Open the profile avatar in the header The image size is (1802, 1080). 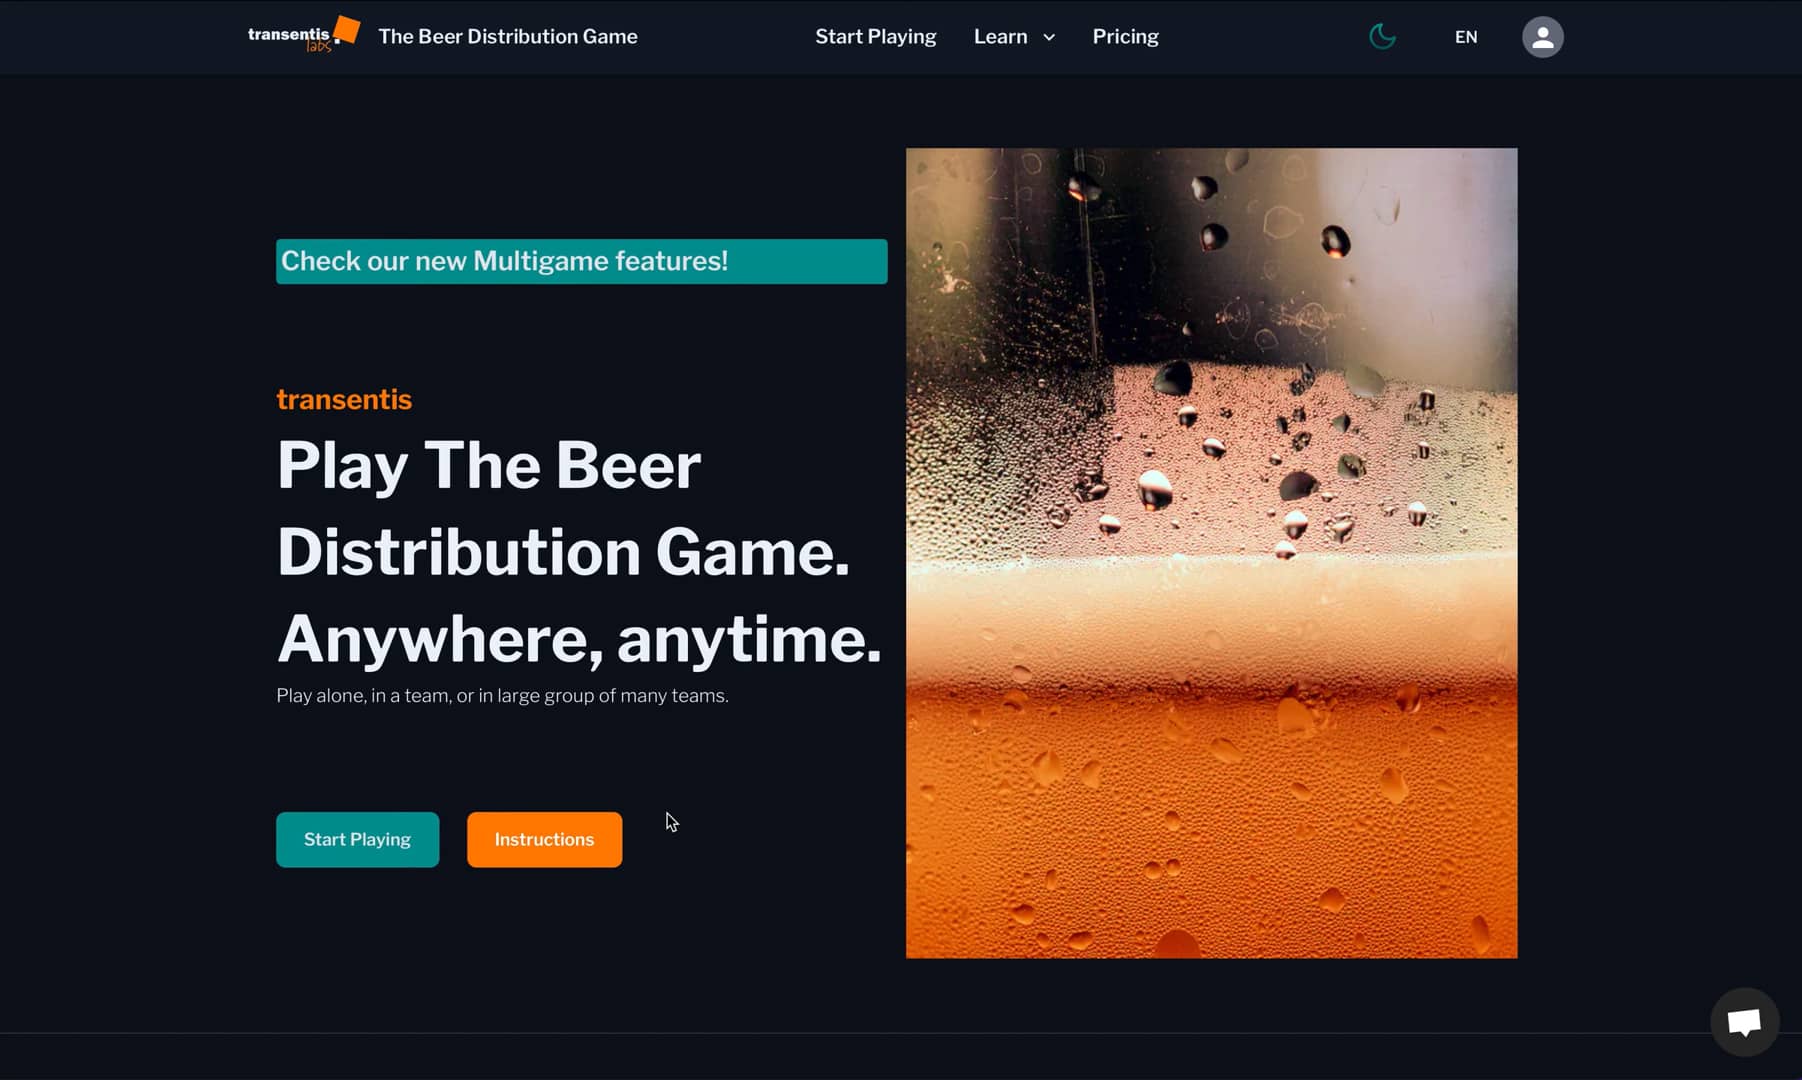pyautogui.click(x=1542, y=36)
